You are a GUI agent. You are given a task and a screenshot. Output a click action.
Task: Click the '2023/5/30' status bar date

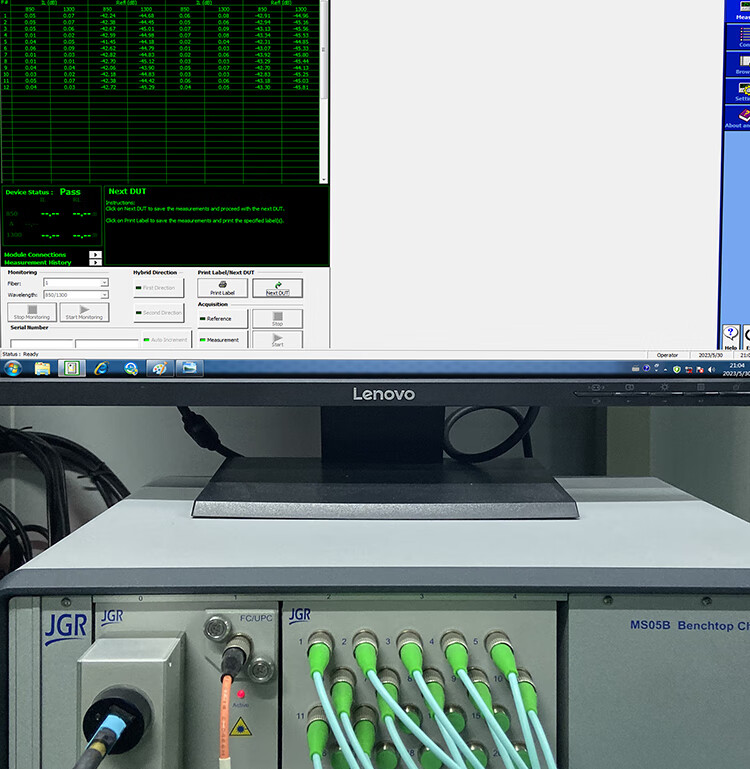click(711, 355)
